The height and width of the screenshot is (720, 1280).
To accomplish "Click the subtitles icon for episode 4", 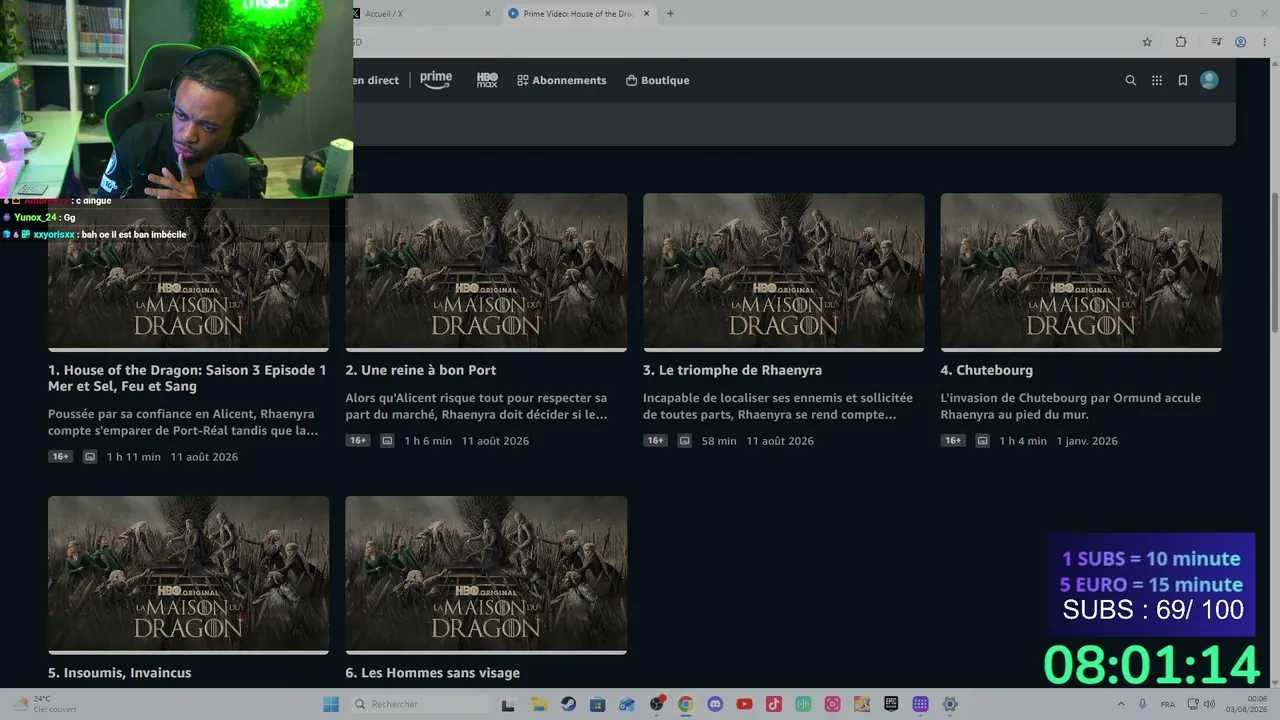I will 982,441.
